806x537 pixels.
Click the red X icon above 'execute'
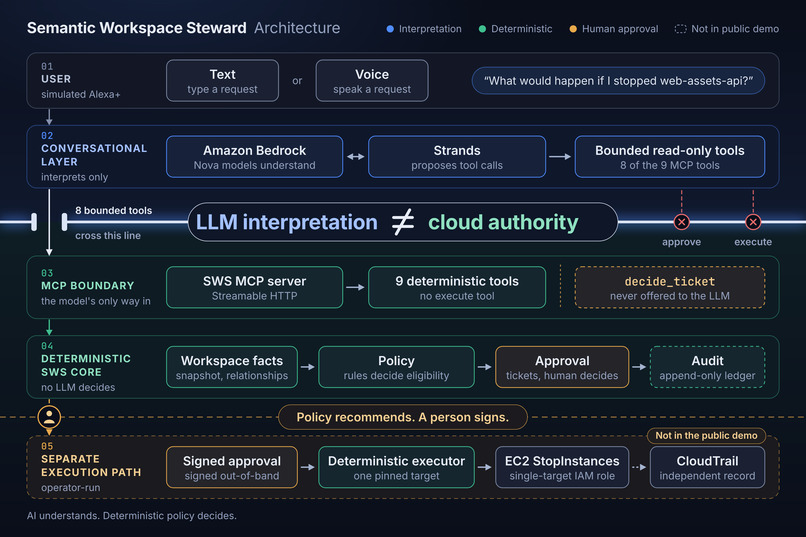pyautogui.click(x=753, y=222)
